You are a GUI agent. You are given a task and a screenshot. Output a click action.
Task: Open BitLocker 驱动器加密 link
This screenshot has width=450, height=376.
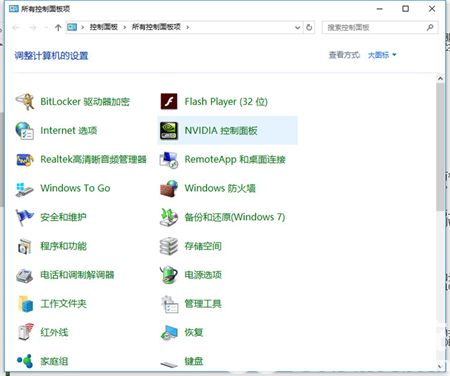[x=85, y=101]
